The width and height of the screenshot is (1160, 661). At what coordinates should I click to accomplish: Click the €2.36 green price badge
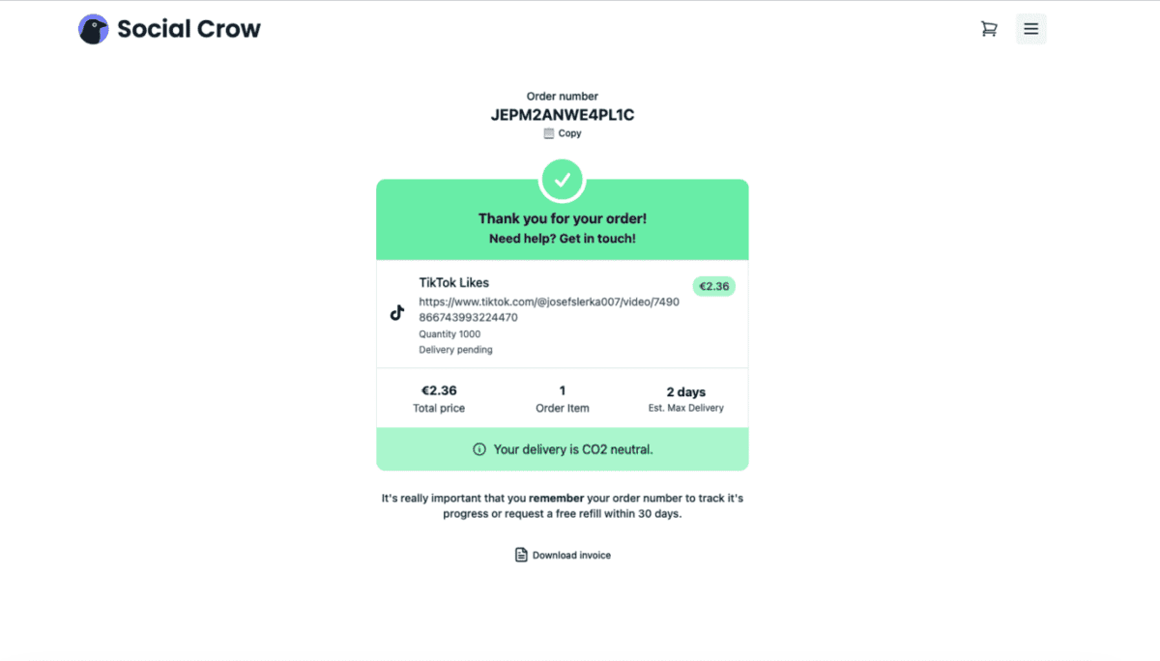tap(714, 287)
